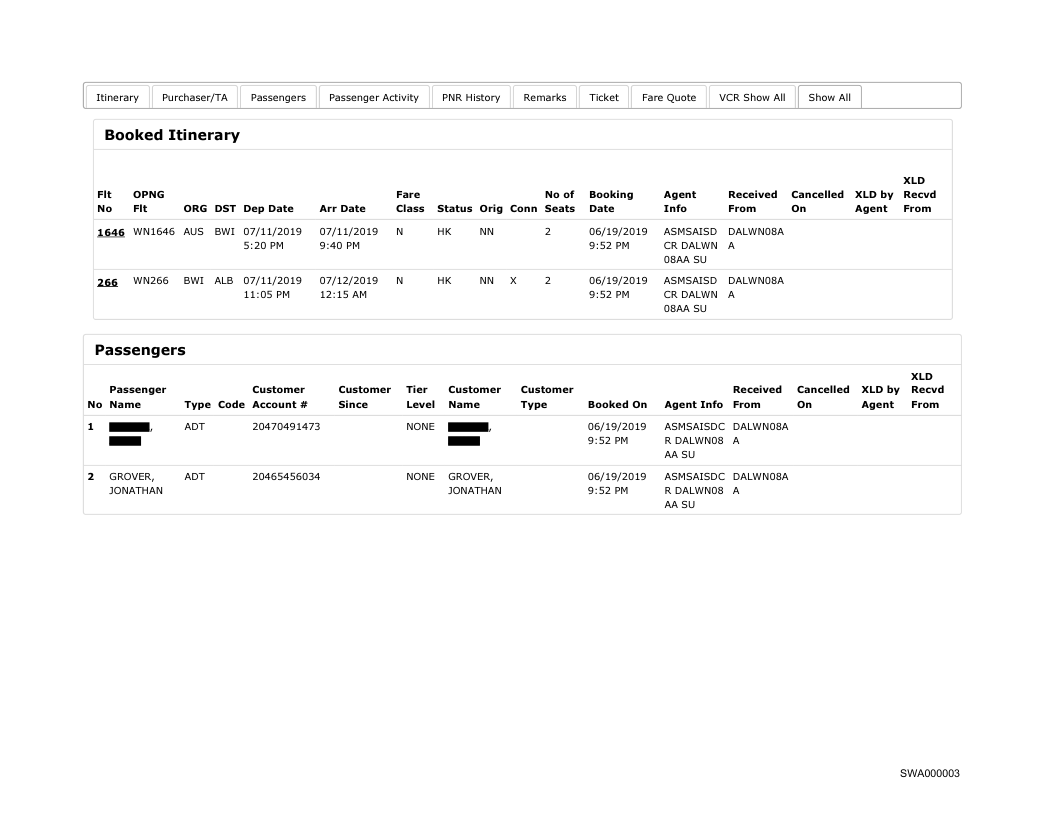Viewport: 1056px width, 816px height.
Task: Click the Dep Date column header
Action: click(268, 209)
